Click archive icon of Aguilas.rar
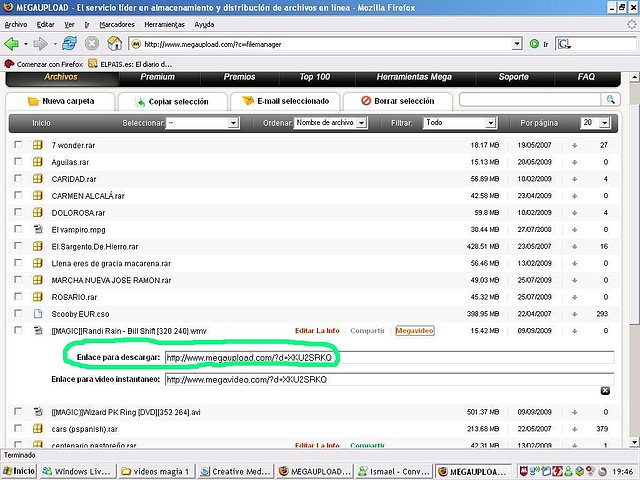 [38, 162]
